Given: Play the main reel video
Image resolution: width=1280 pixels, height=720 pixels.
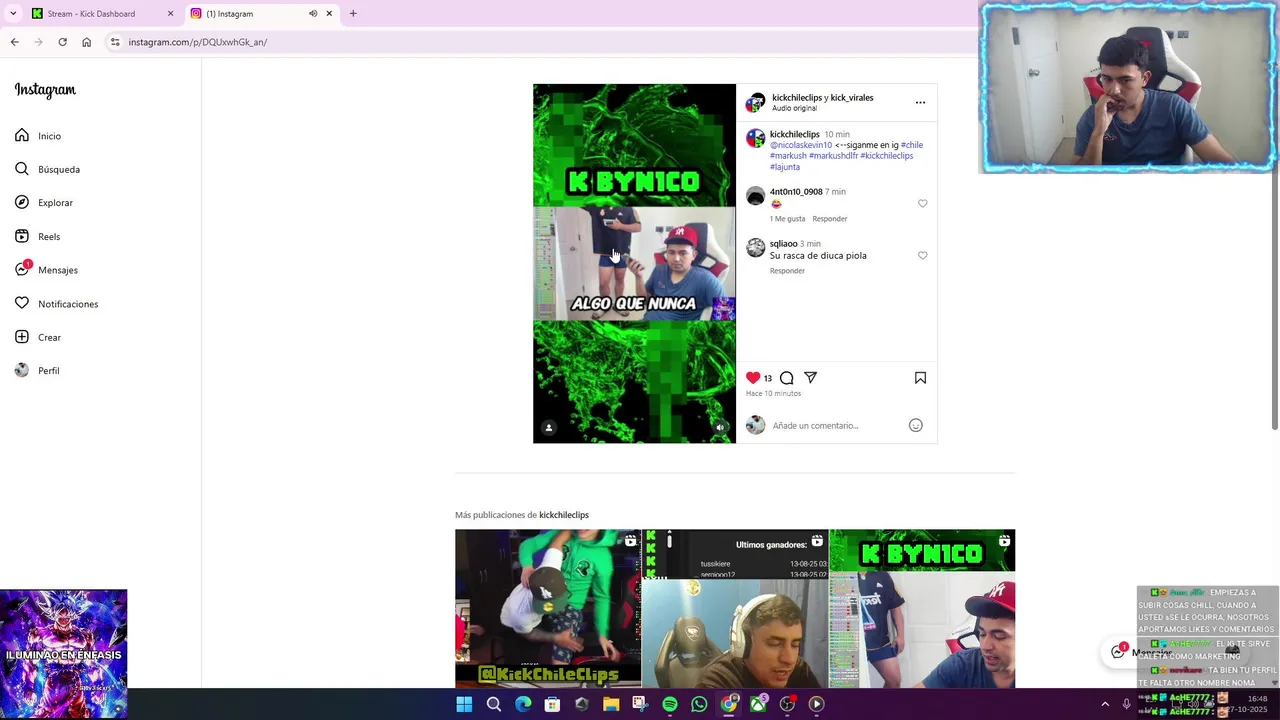Looking at the screenshot, I should click(634, 263).
